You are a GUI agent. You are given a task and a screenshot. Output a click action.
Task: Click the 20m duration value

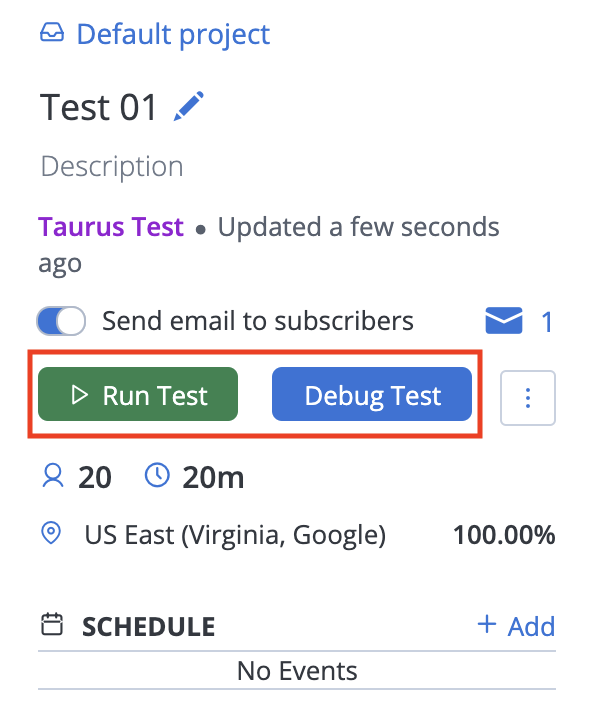[213, 477]
